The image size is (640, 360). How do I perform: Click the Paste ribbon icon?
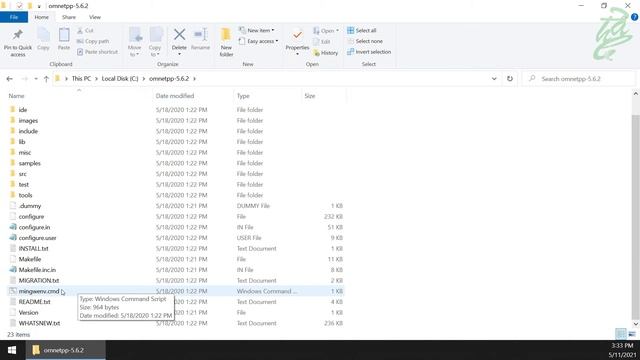[x=64, y=35]
